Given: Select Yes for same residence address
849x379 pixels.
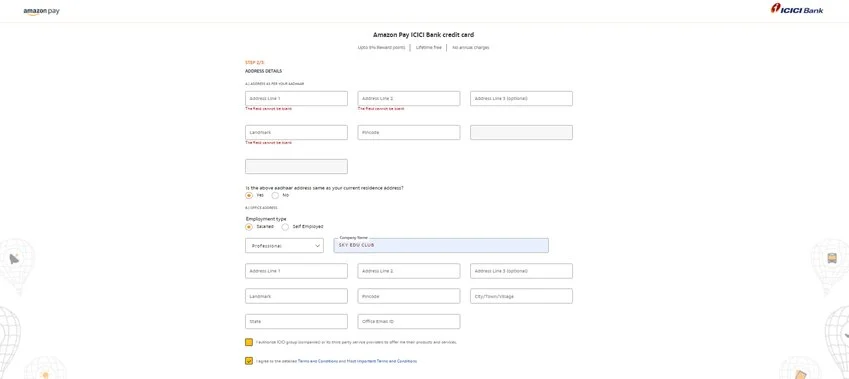Looking at the screenshot, I should pyautogui.click(x=249, y=195).
